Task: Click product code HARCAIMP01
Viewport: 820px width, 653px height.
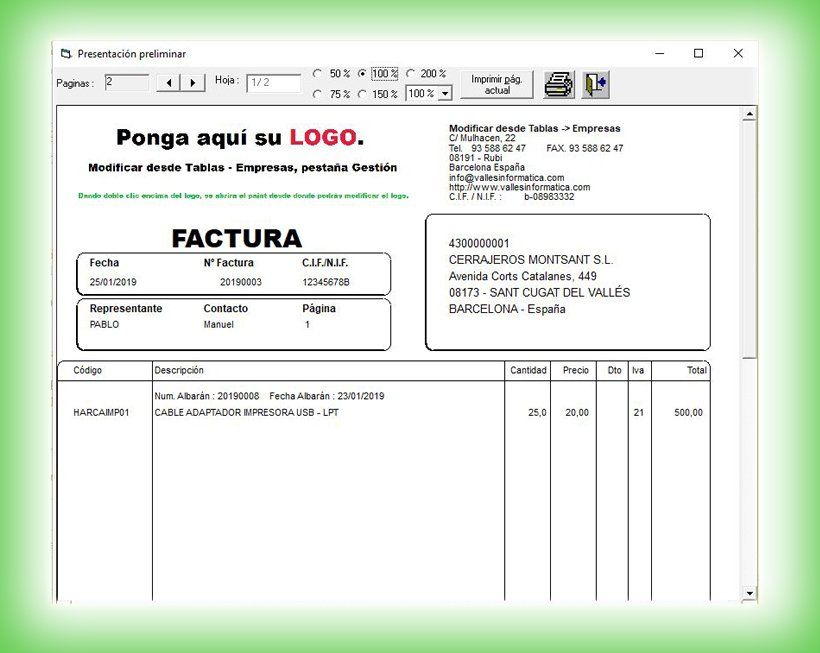Action: (101, 413)
